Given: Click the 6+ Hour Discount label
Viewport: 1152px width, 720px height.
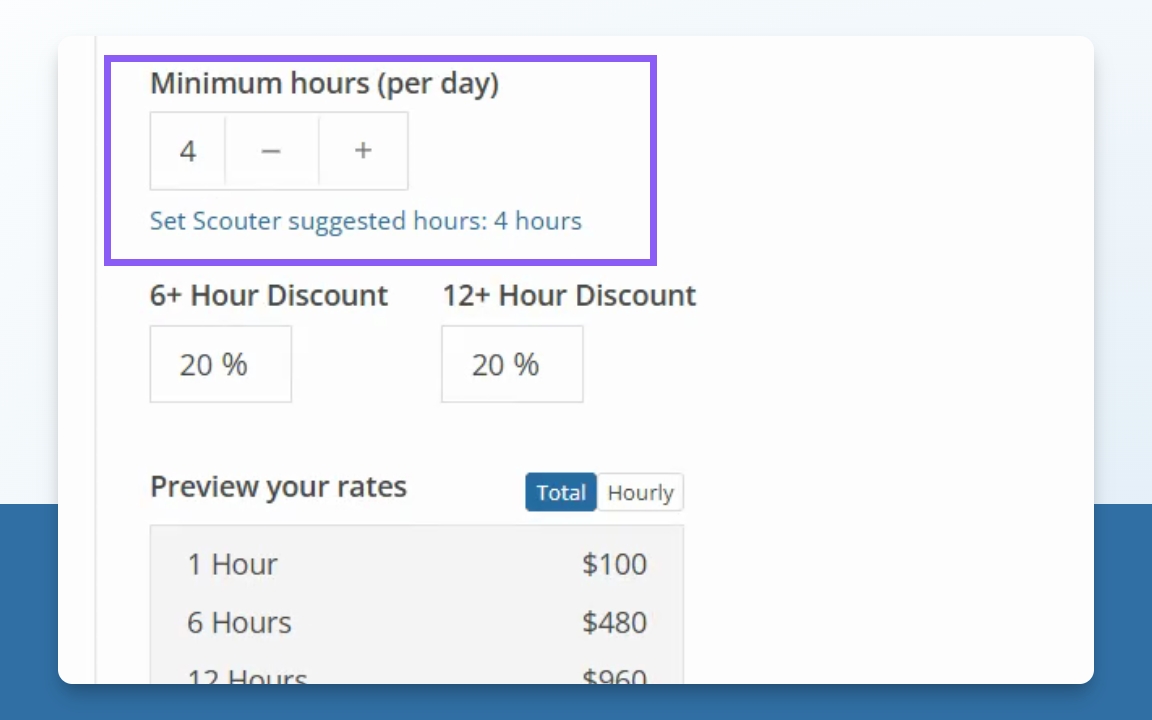Looking at the screenshot, I should pos(269,296).
